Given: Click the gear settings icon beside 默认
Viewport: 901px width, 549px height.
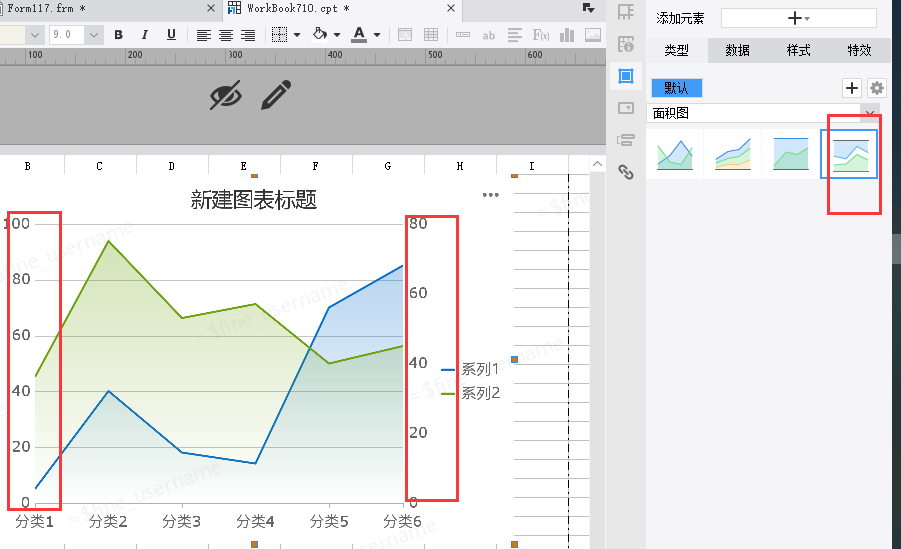Looking at the screenshot, I should 877,88.
